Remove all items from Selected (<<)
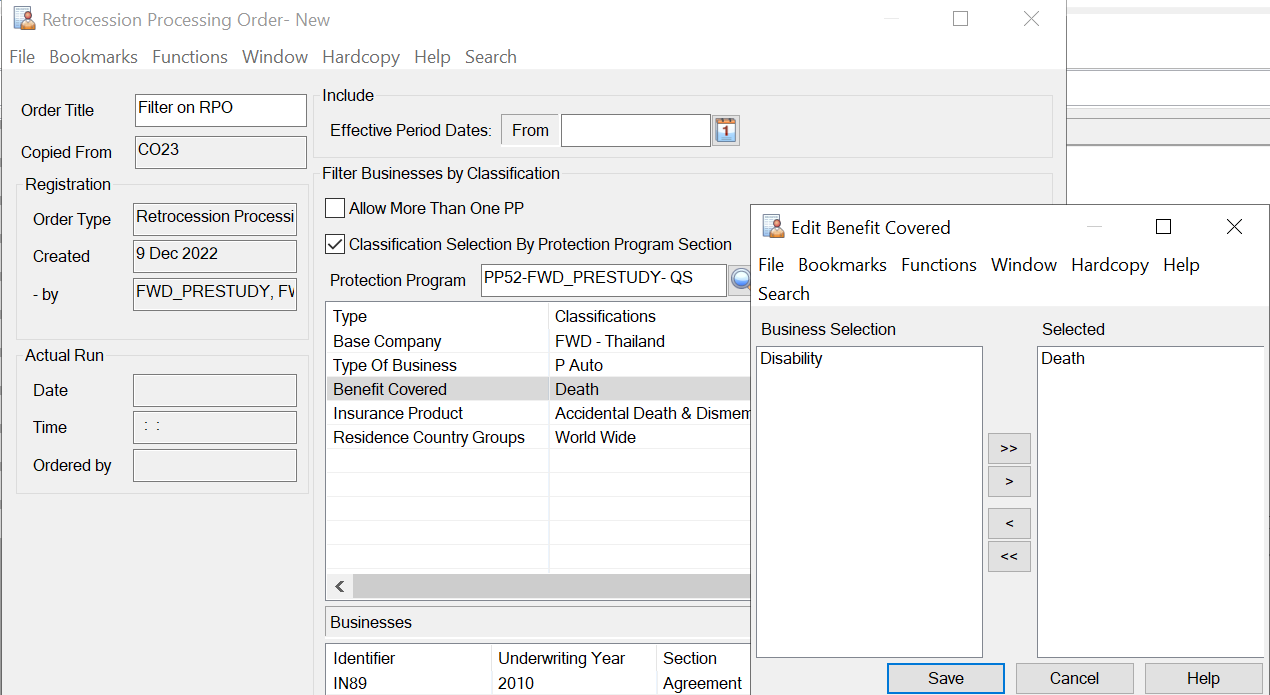Image resolution: width=1270 pixels, height=695 pixels. 1008,556
